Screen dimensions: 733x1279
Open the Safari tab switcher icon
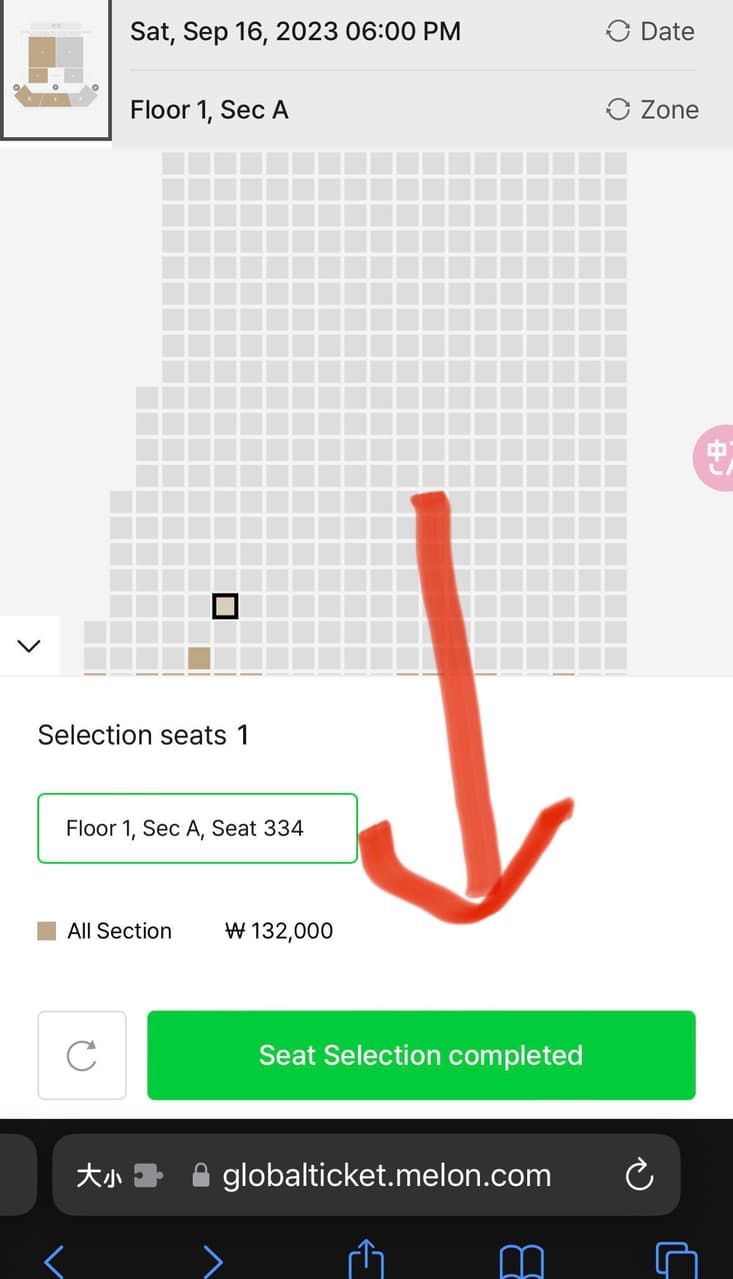(x=674, y=1262)
